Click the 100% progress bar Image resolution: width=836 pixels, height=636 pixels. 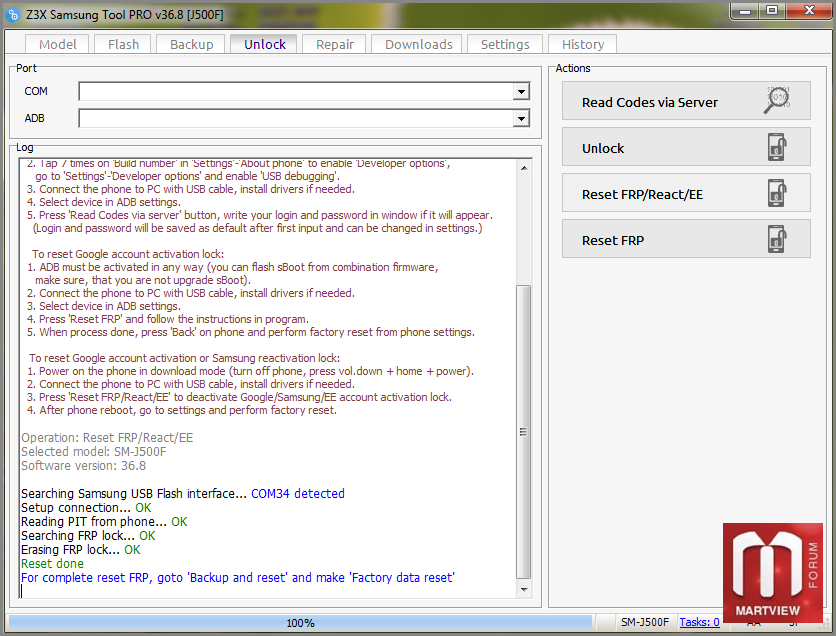300,622
